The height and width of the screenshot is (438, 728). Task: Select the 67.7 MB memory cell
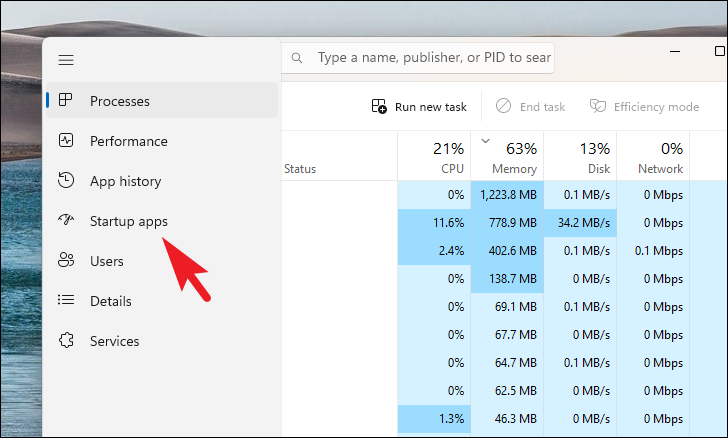(x=507, y=334)
